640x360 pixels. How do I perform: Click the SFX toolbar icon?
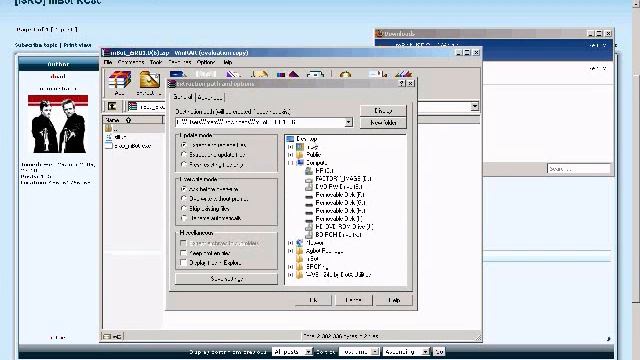[403, 74]
